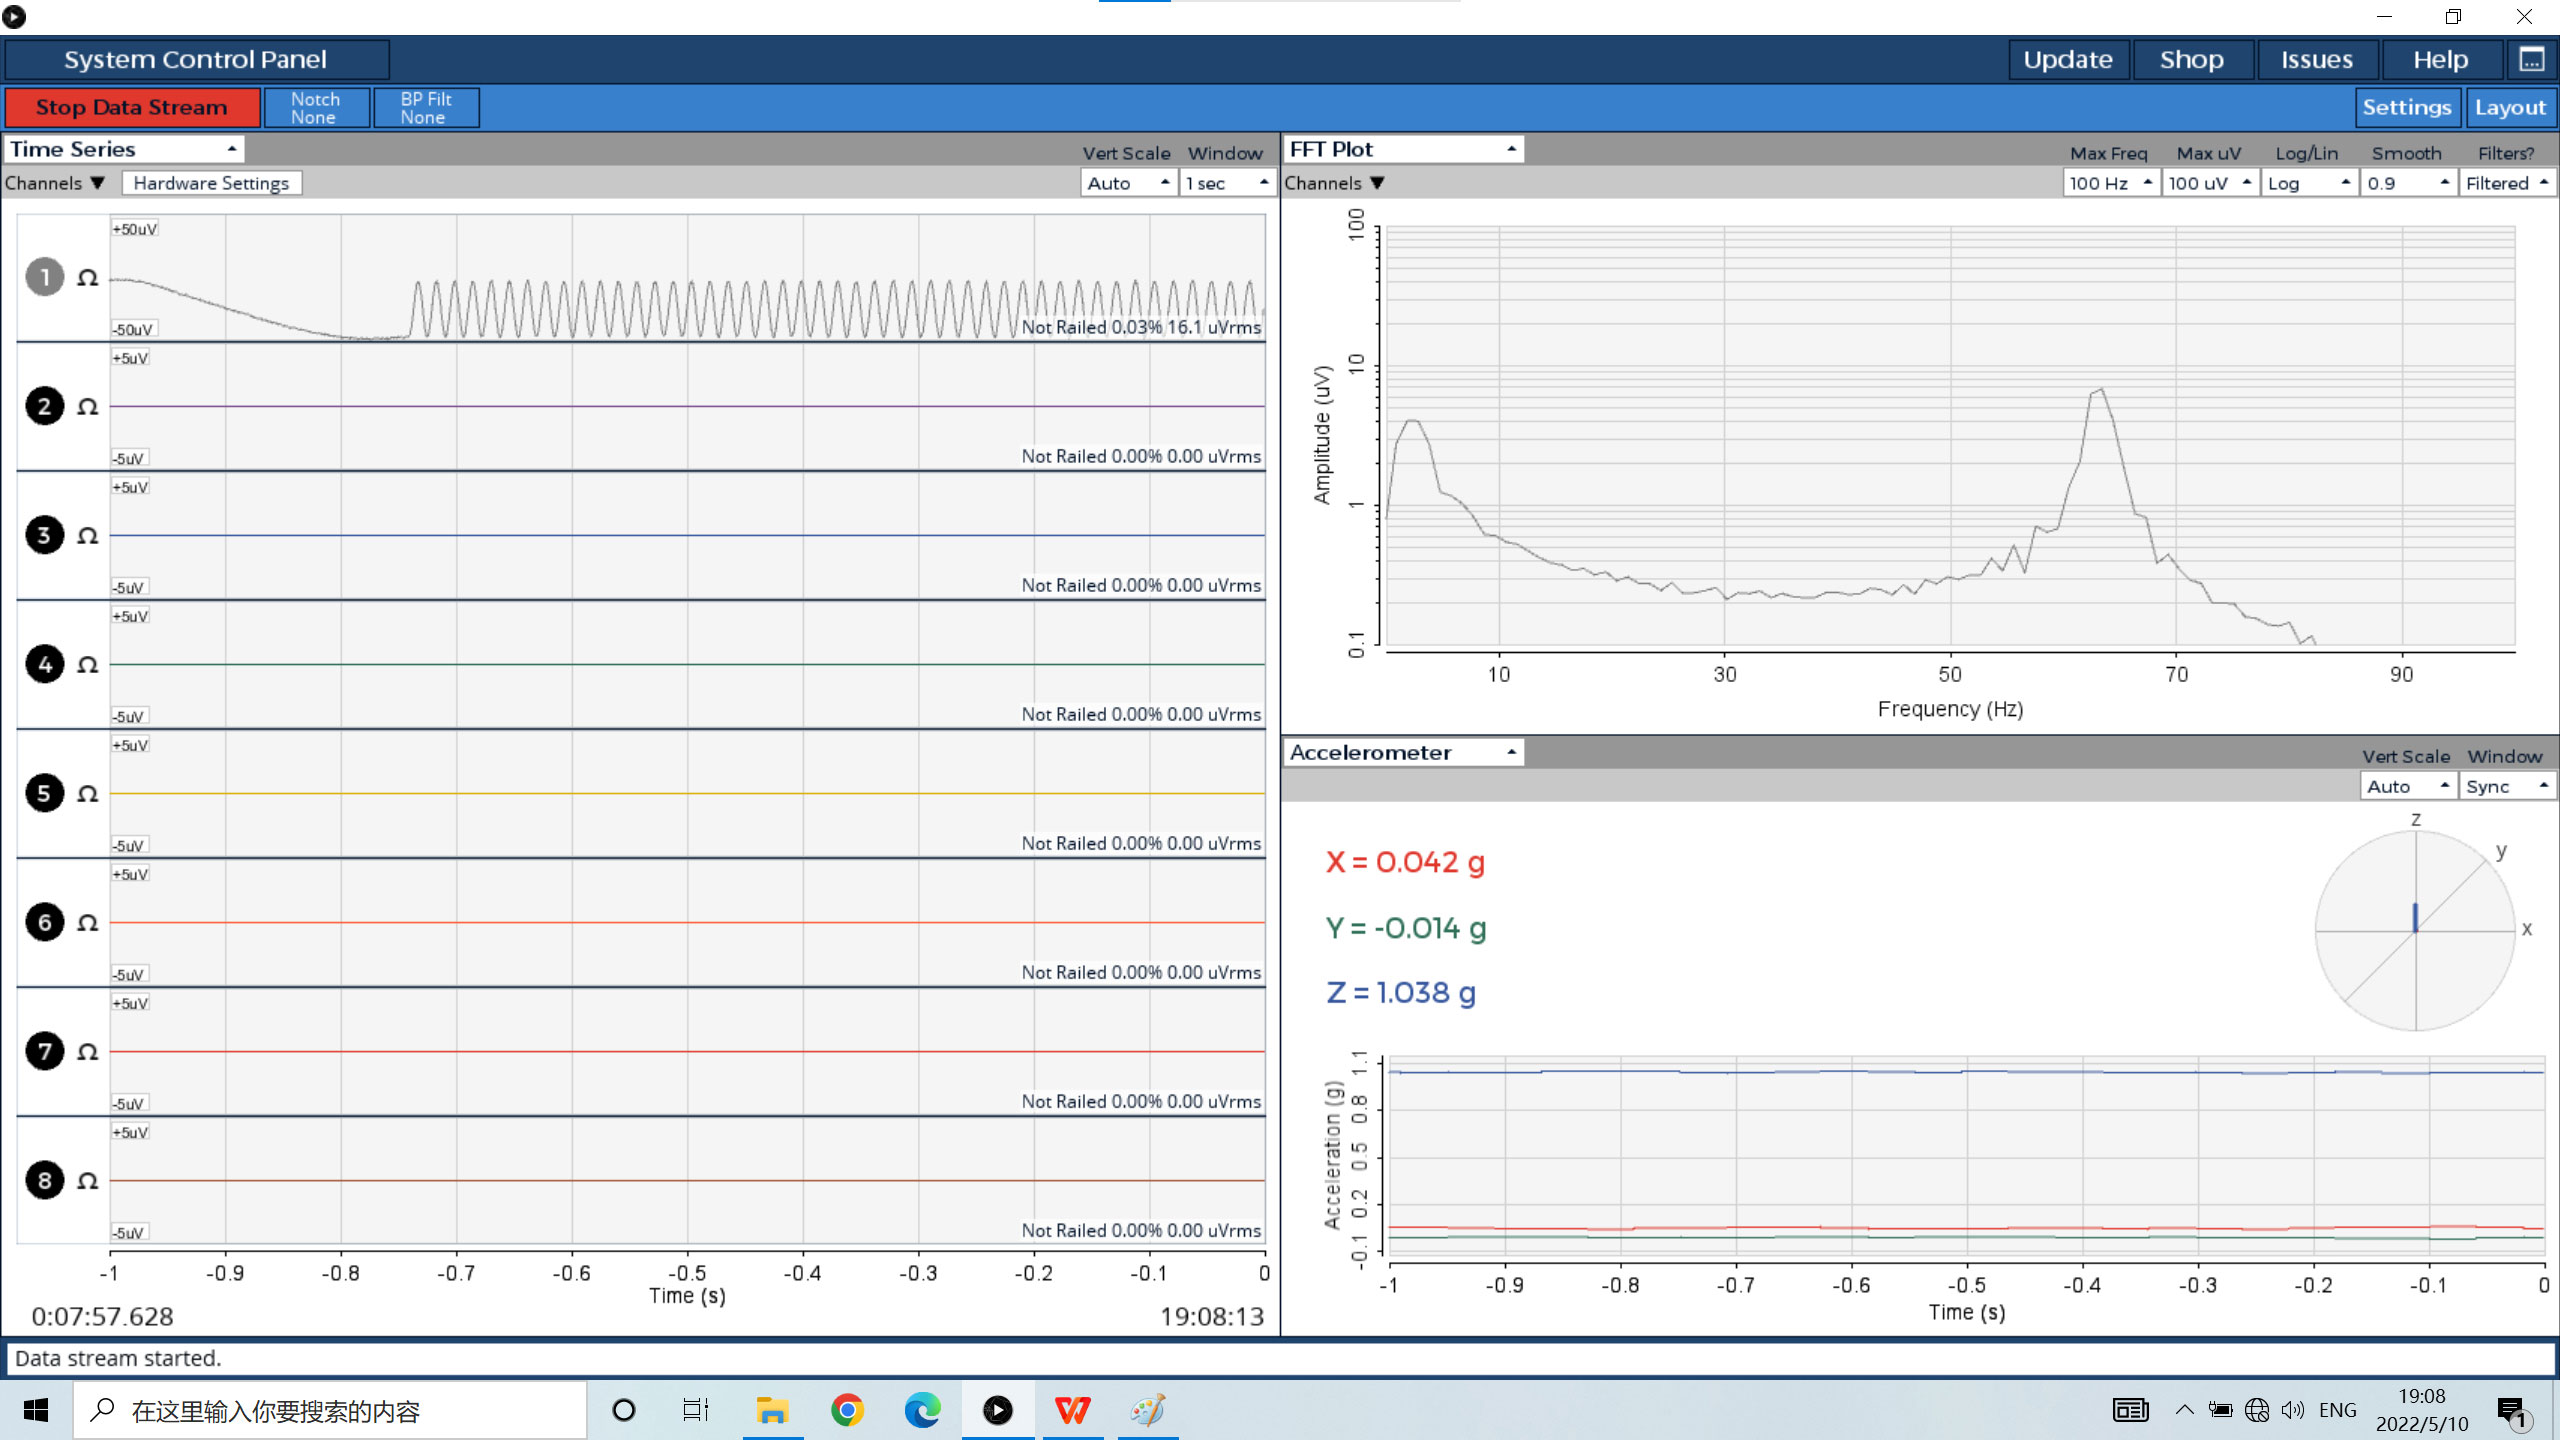
Task: Open the console window icon beside Help
Action: click(x=2531, y=60)
